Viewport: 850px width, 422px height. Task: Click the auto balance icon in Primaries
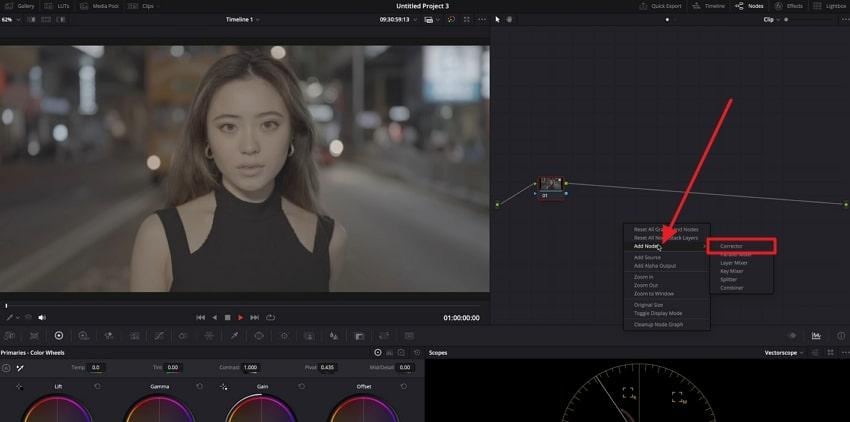click(x=6, y=367)
